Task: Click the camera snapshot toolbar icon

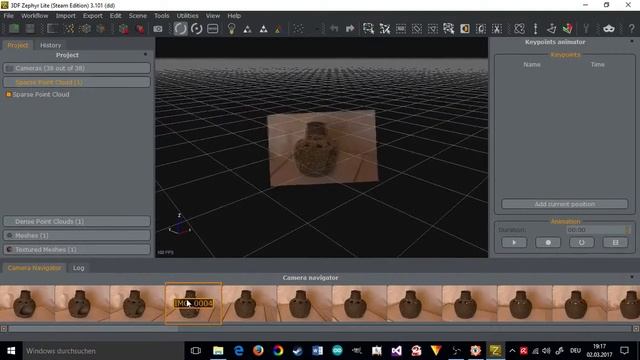Action: click(x=158, y=29)
